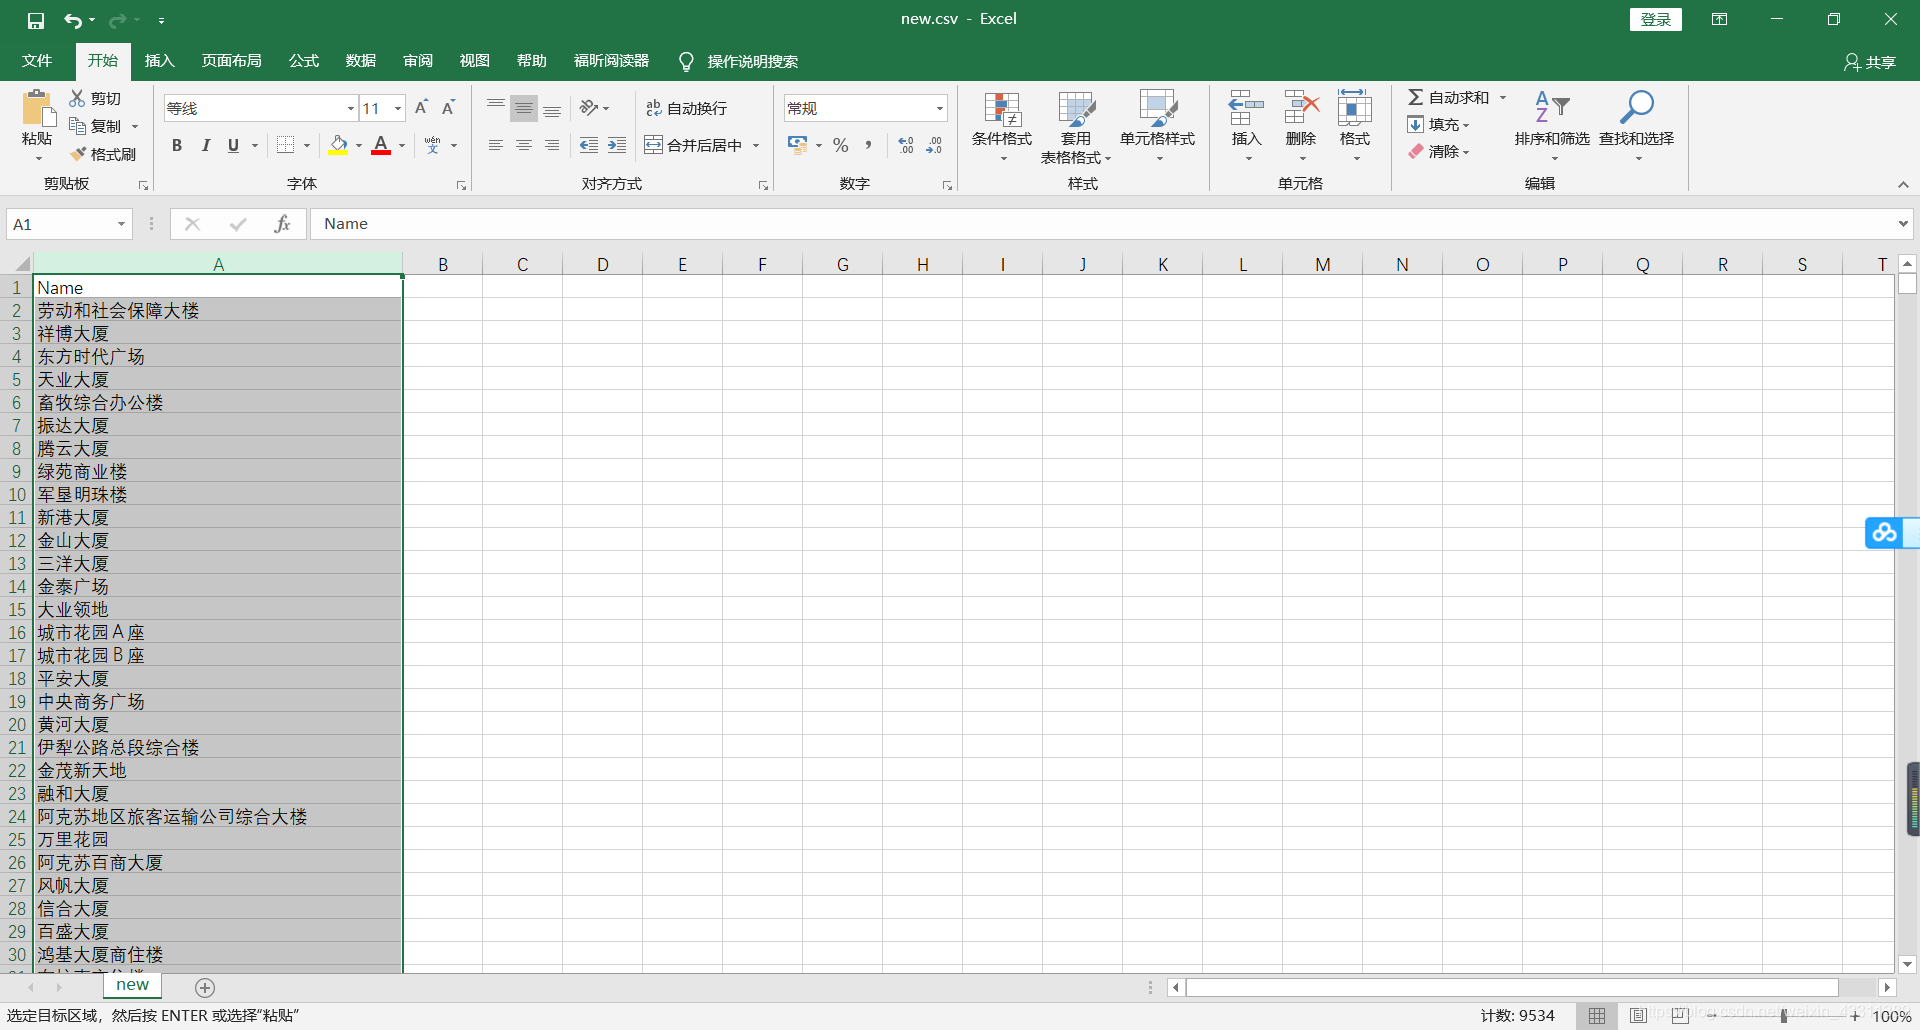
Task: Open the font name dropdown
Action: tap(351, 108)
